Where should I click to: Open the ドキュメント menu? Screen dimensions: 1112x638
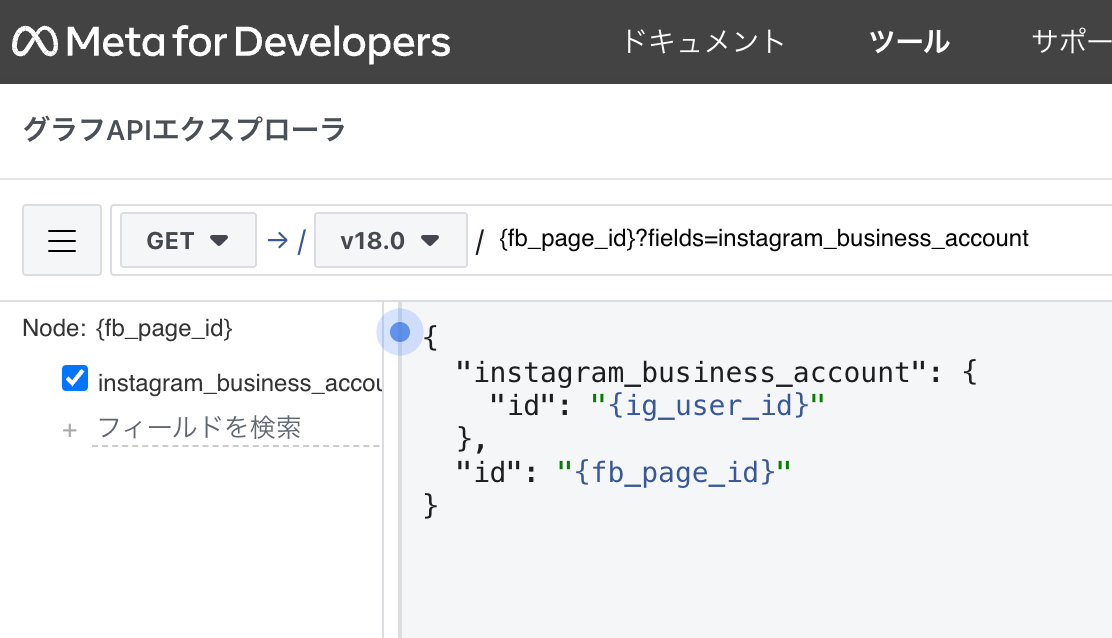[x=703, y=42]
